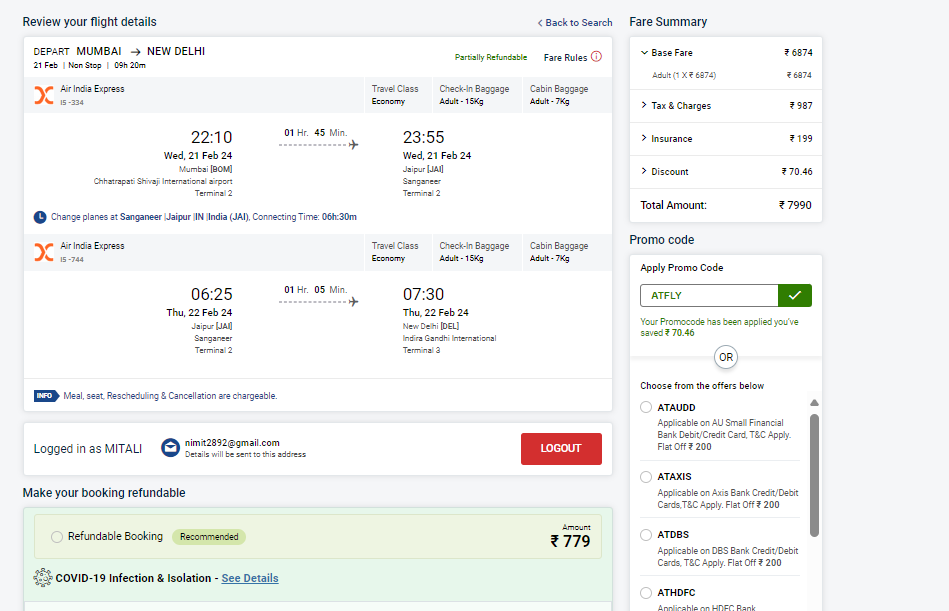Click the email envelope icon

coord(170,448)
